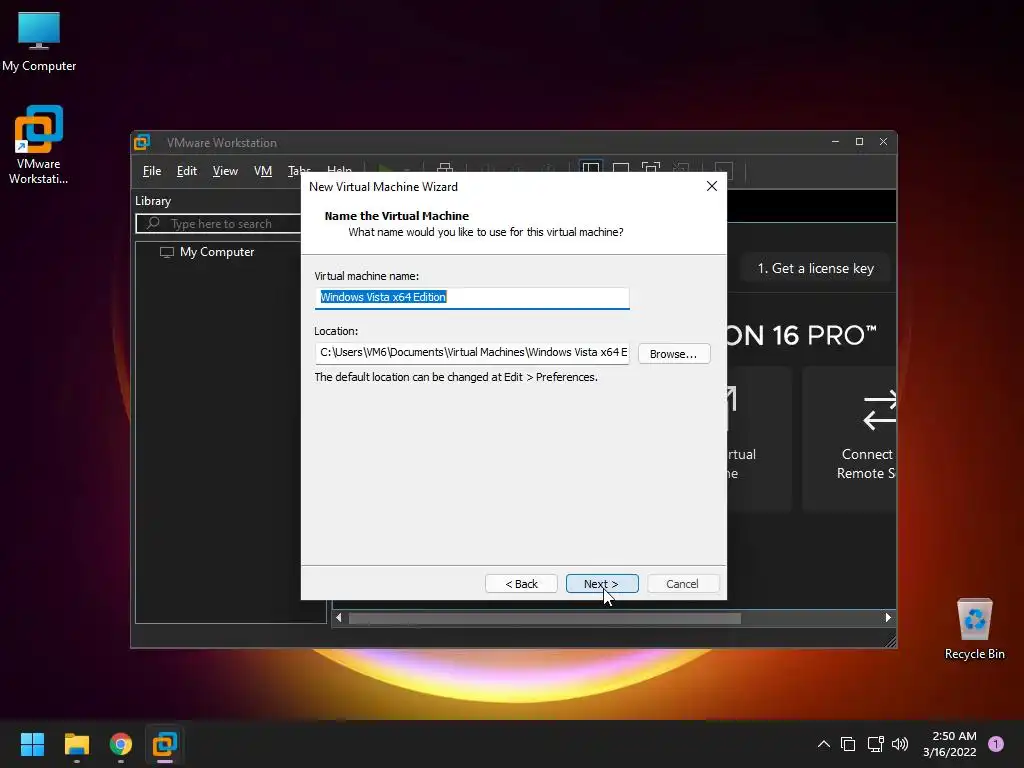This screenshot has height=768, width=1024.
Task: Move the horizontal scrollbar to the right using its arrow
Action: [888, 618]
